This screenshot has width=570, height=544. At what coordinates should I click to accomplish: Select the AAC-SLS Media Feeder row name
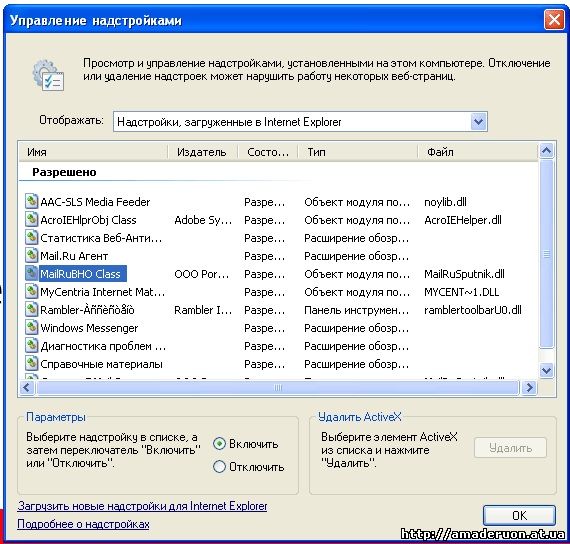coord(95,202)
